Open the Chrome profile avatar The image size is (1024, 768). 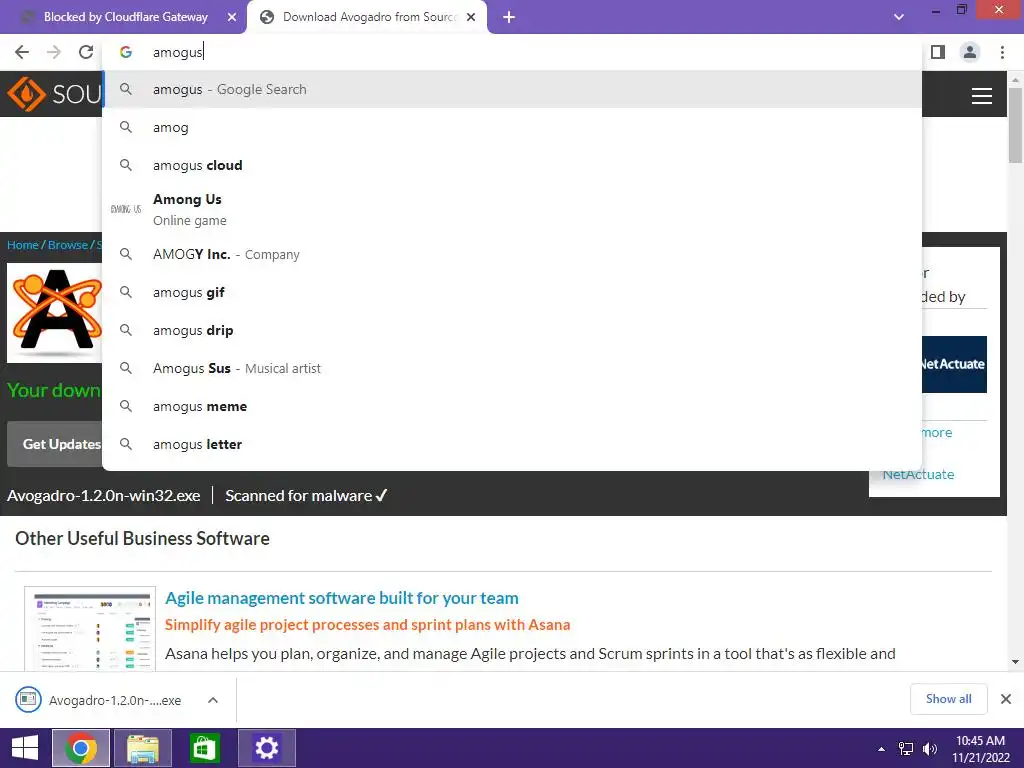click(x=970, y=52)
